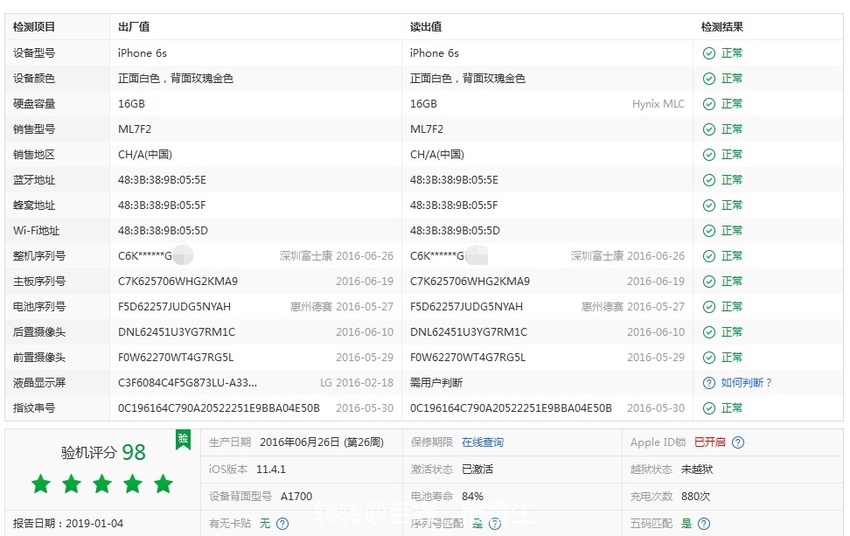This screenshot has width=850, height=536.
Task: Select read front camera serial F0W62270WT4G7RG5L
Action: click(468, 358)
